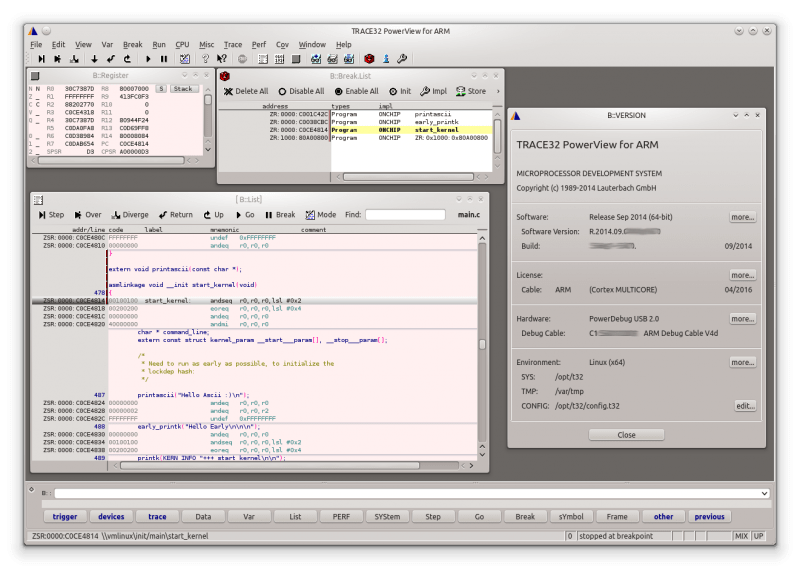The width and height of the screenshot is (800, 569).
Task: Click the trigger softkey
Action: point(65,517)
